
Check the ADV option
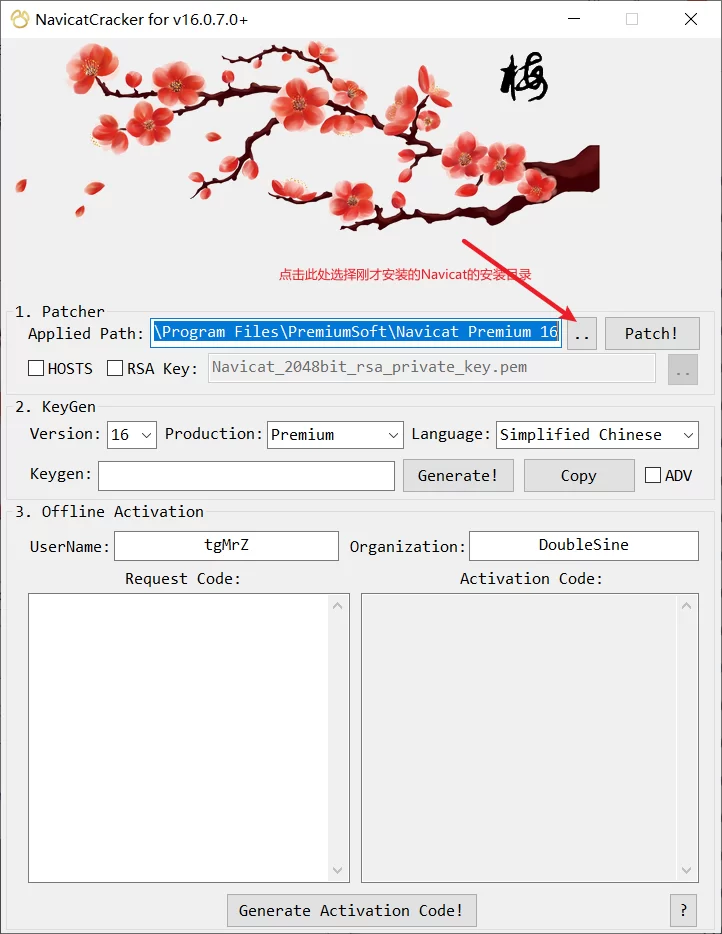pos(653,475)
